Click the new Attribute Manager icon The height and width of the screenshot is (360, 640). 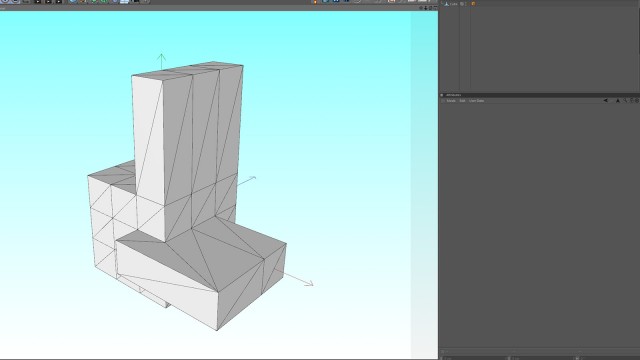637,100
